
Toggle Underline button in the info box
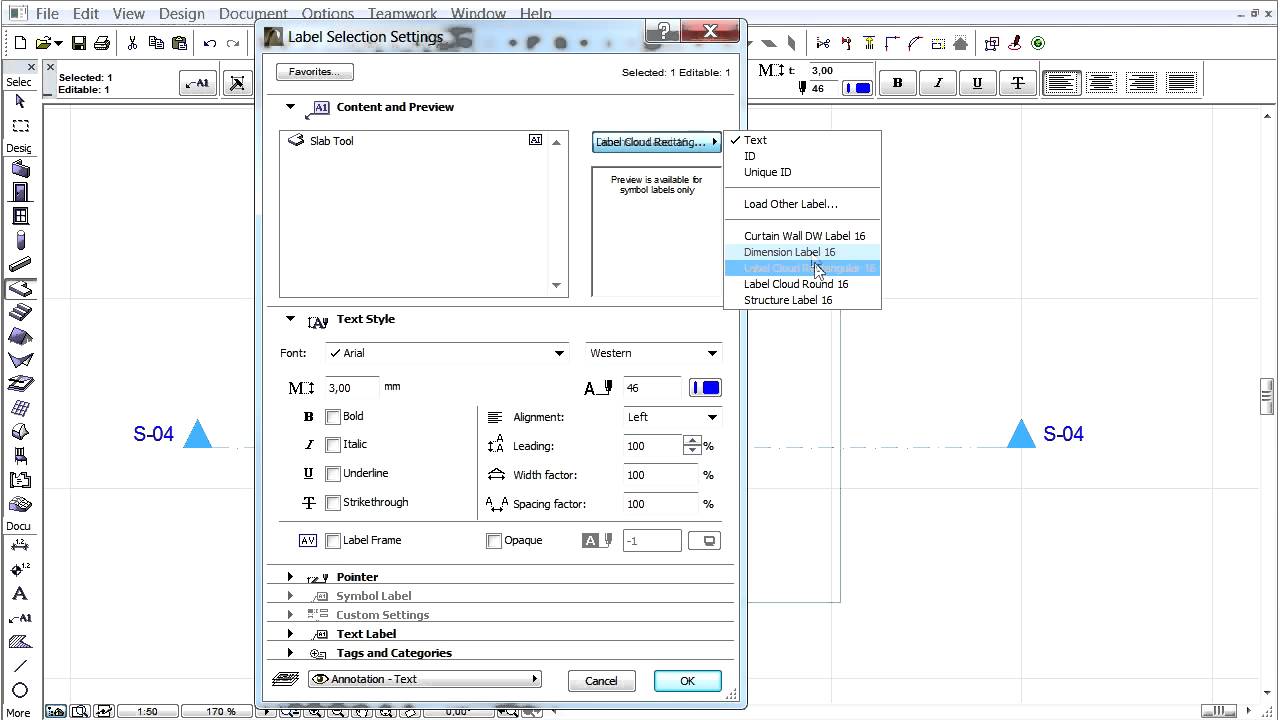(977, 83)
